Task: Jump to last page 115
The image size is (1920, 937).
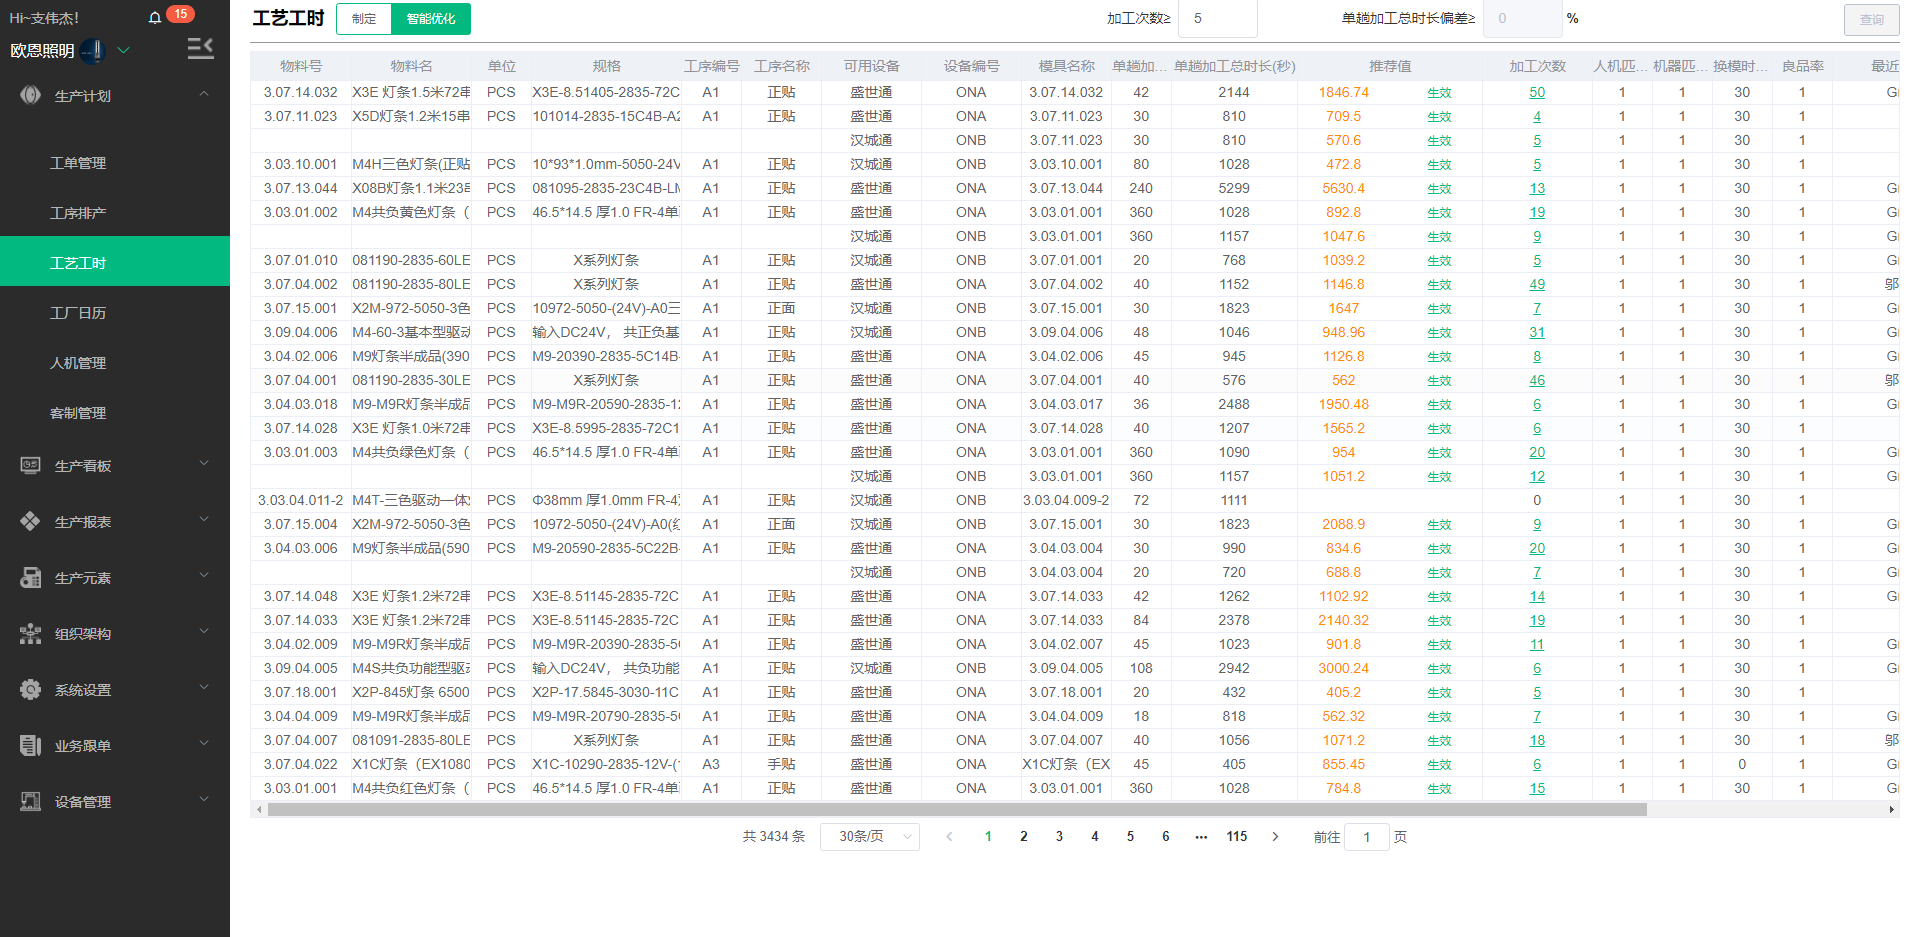Action: (1237, 837)
